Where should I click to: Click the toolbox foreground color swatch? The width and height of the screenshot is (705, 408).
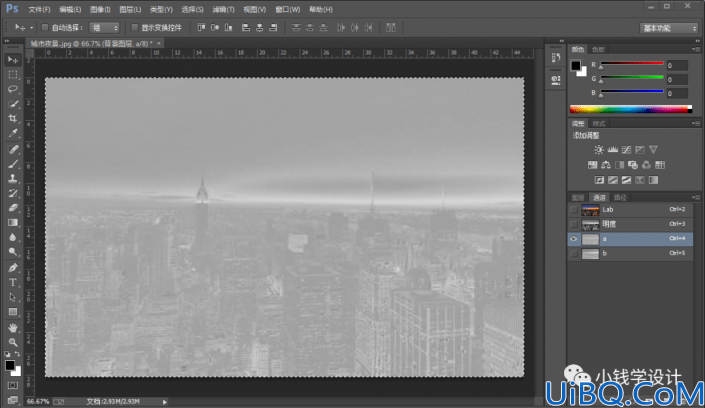pos(10,365)
